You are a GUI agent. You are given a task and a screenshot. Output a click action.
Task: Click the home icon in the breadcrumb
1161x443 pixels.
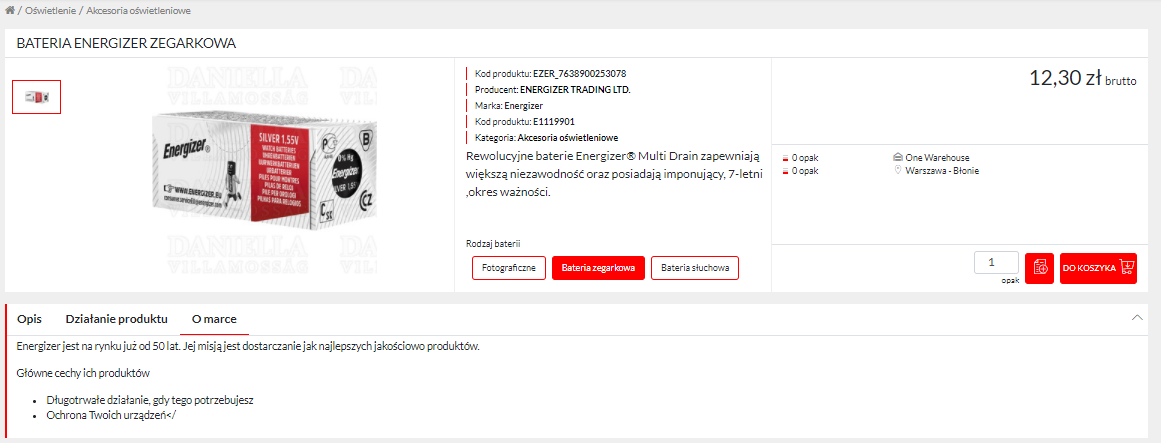point(10,11)
